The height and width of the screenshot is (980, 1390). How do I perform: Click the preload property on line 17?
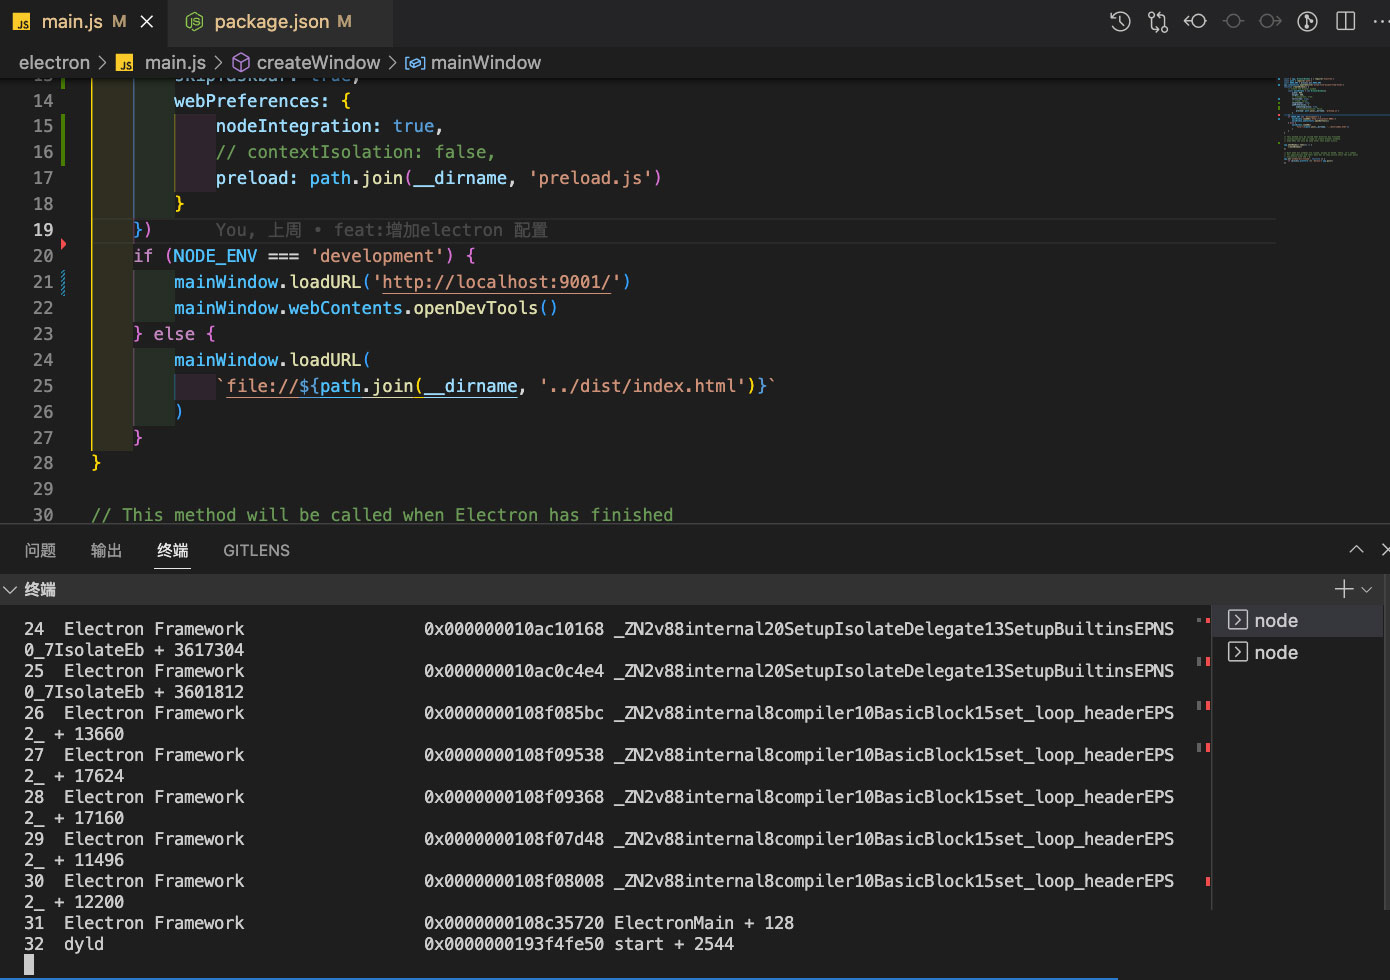252,178
